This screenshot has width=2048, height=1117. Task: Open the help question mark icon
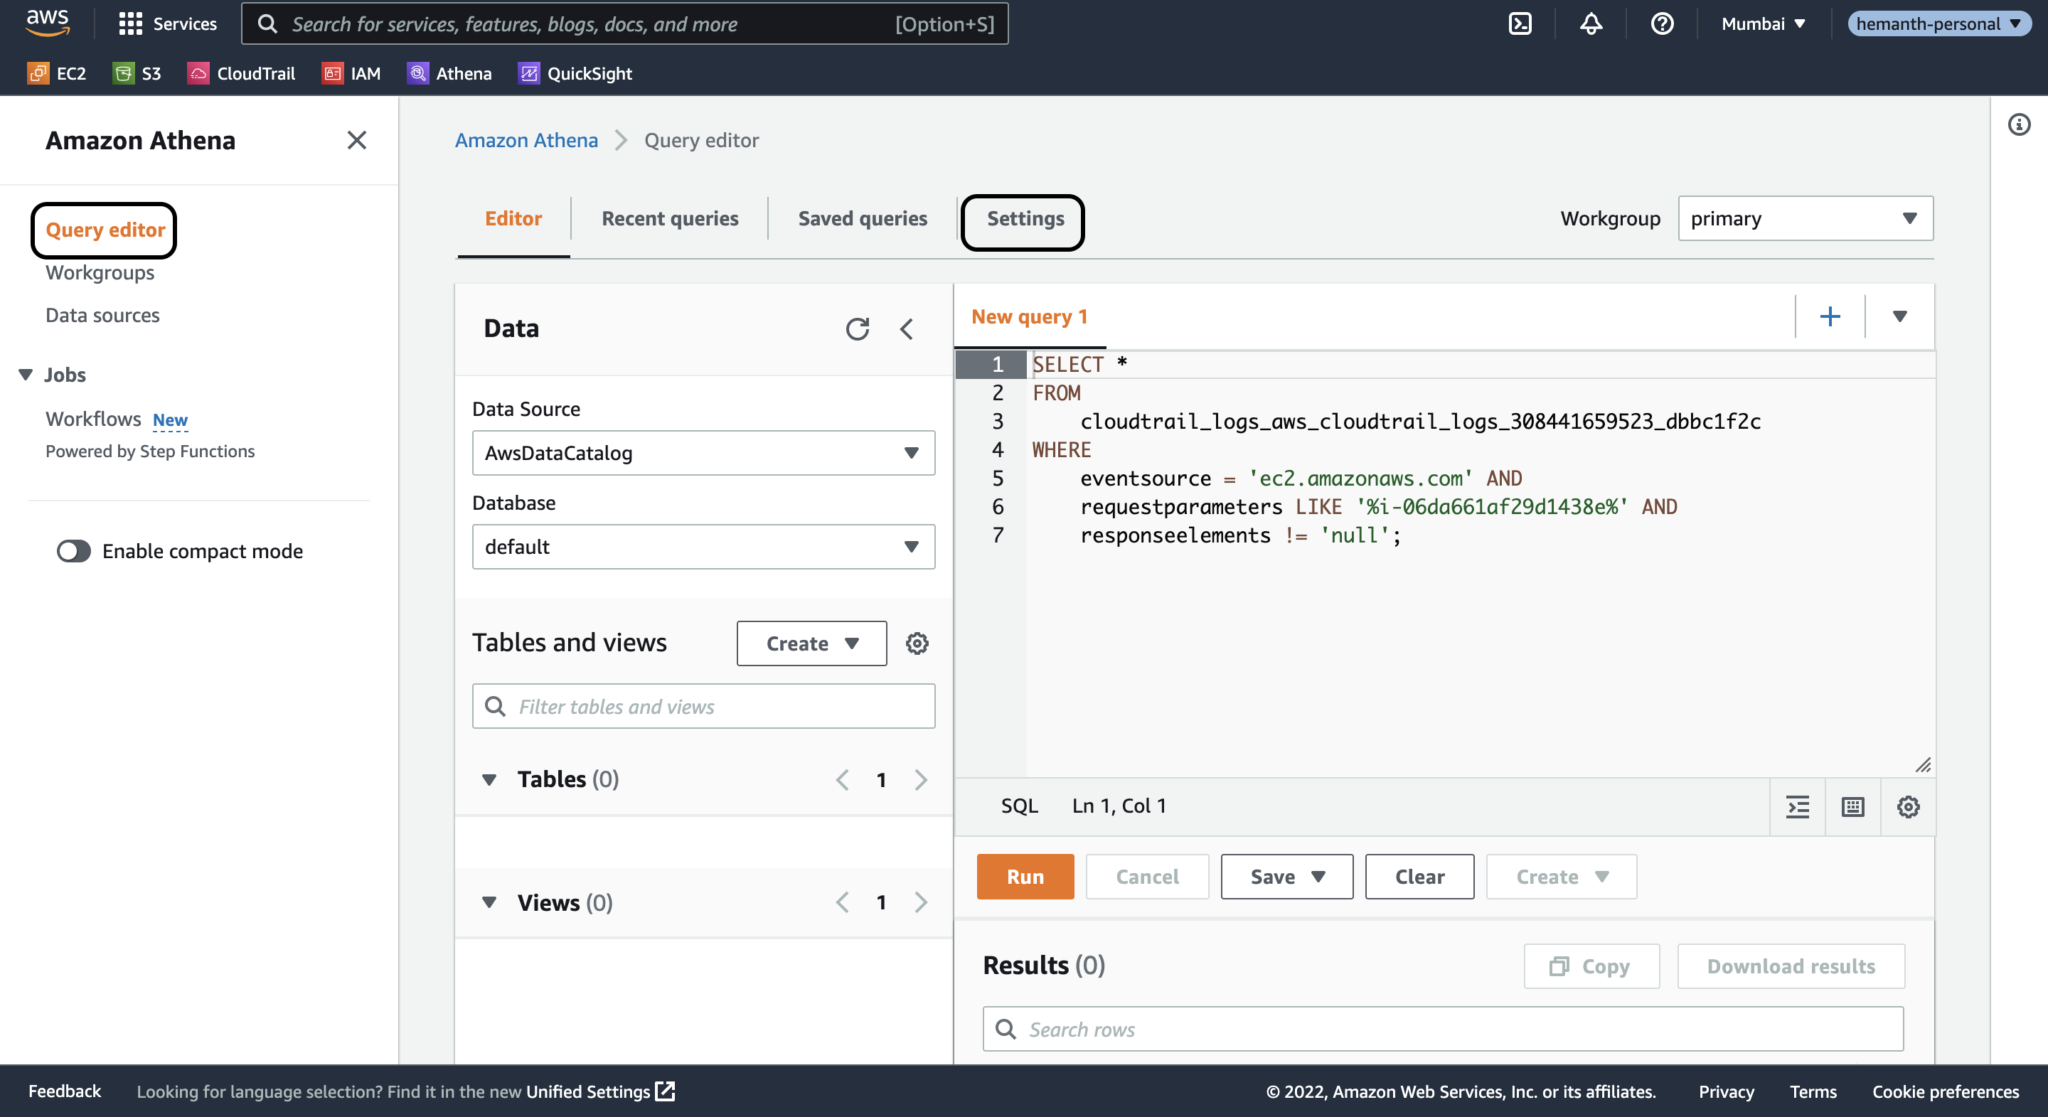(x=1661, y=23)
